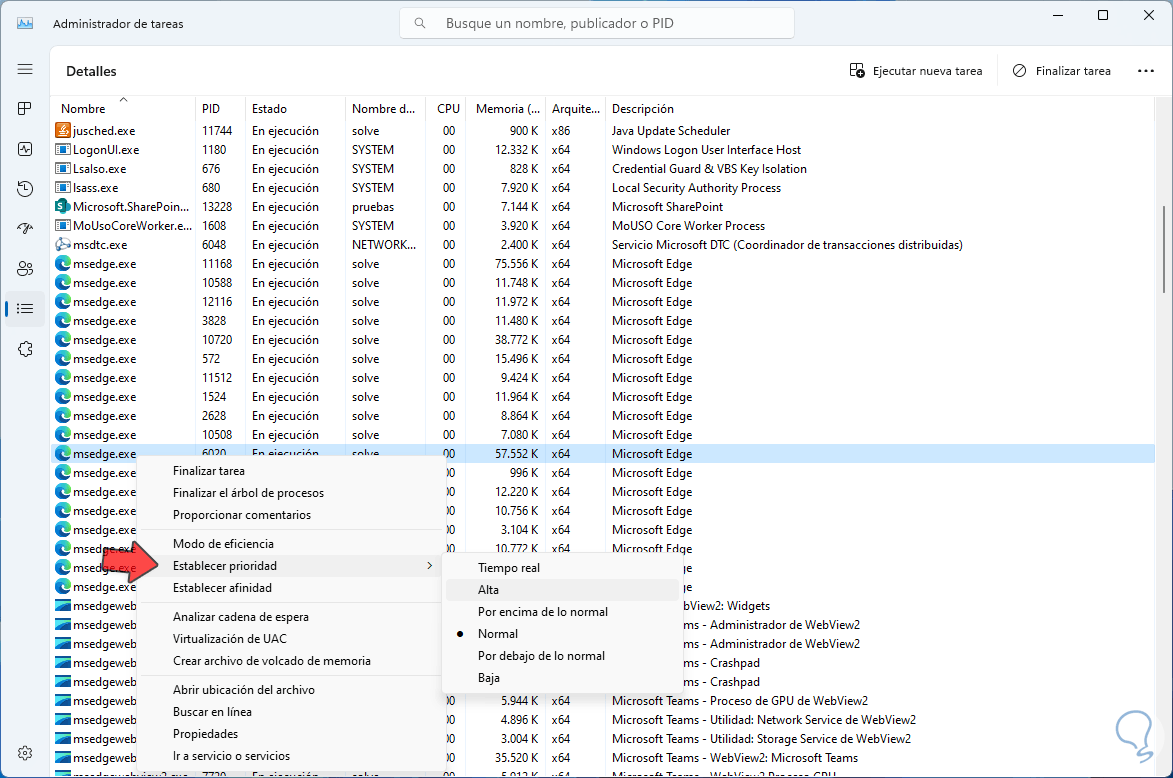1173x778 pixels.
Task: Open Task Manager settings gear
Action: 25,753
